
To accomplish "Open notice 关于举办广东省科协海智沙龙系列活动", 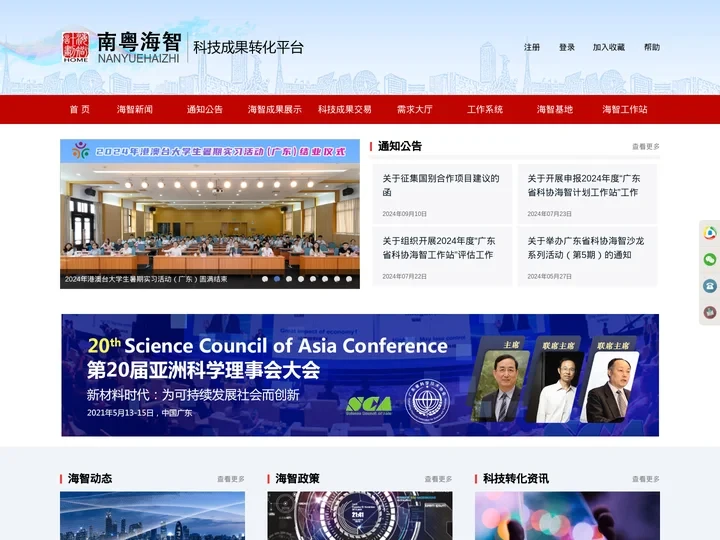I will [585, 248].
